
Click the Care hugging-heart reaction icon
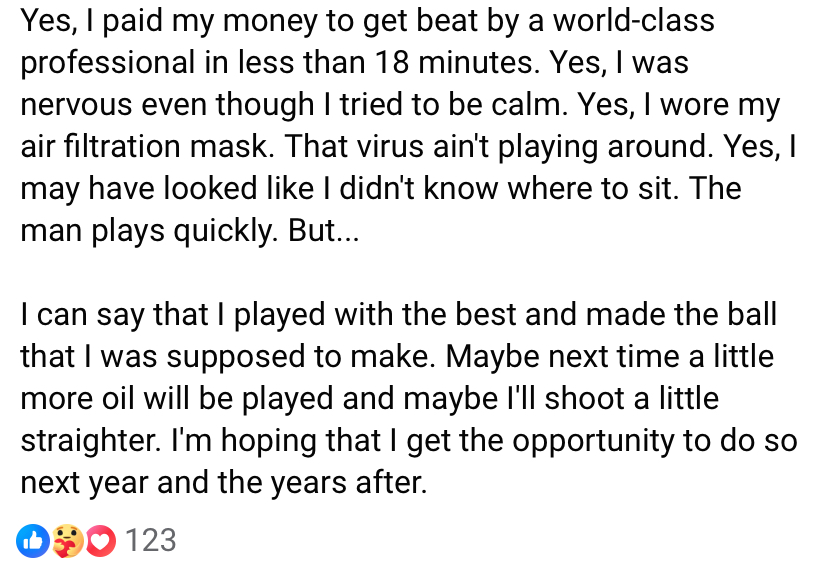(x=65, y=541)
